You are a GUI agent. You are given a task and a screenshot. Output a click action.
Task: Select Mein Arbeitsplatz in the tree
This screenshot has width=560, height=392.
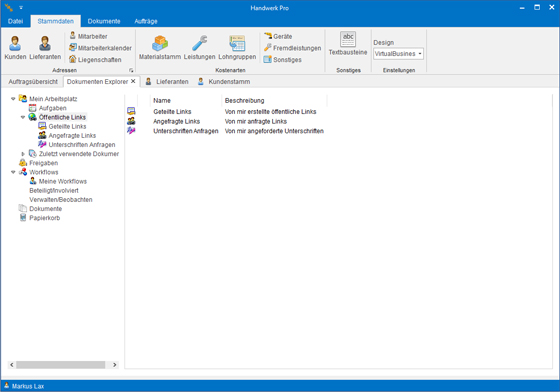(x=53, y=99)
